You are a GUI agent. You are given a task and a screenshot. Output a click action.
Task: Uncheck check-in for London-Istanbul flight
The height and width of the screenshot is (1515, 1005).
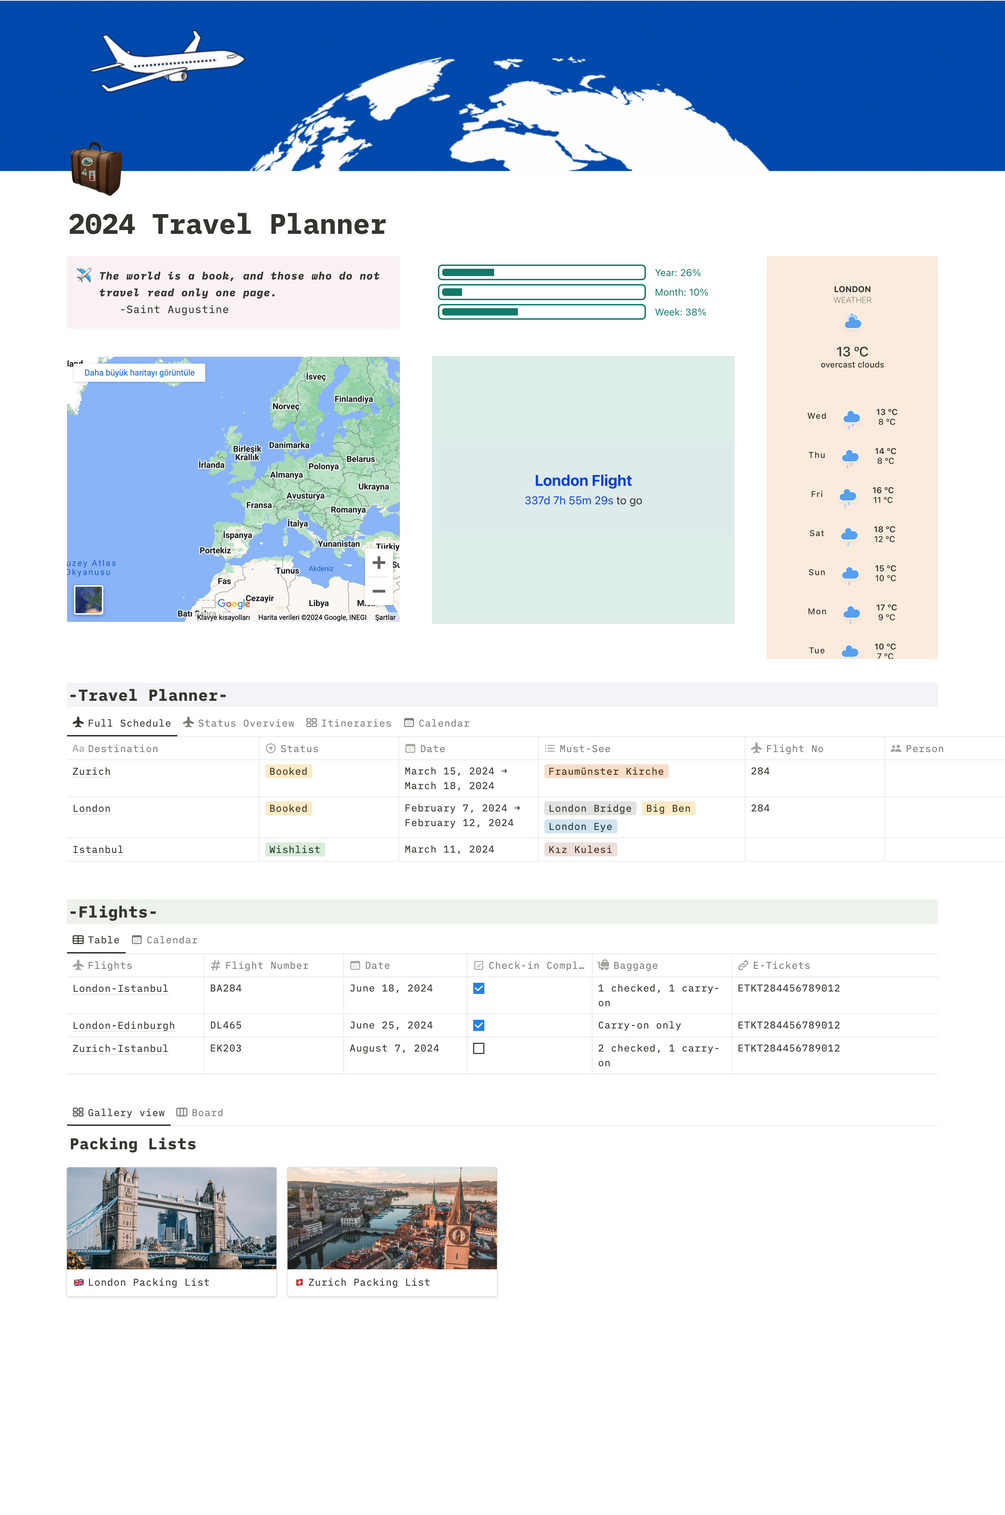tap(479, 989)
